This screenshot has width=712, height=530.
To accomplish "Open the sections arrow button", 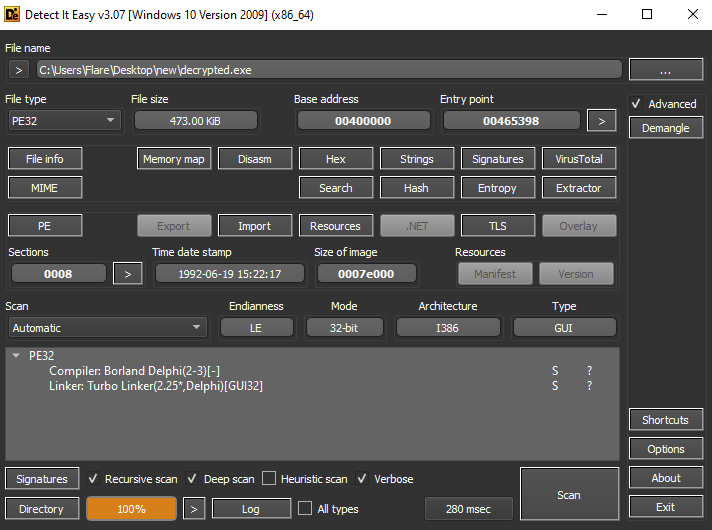I will (128, 274).
